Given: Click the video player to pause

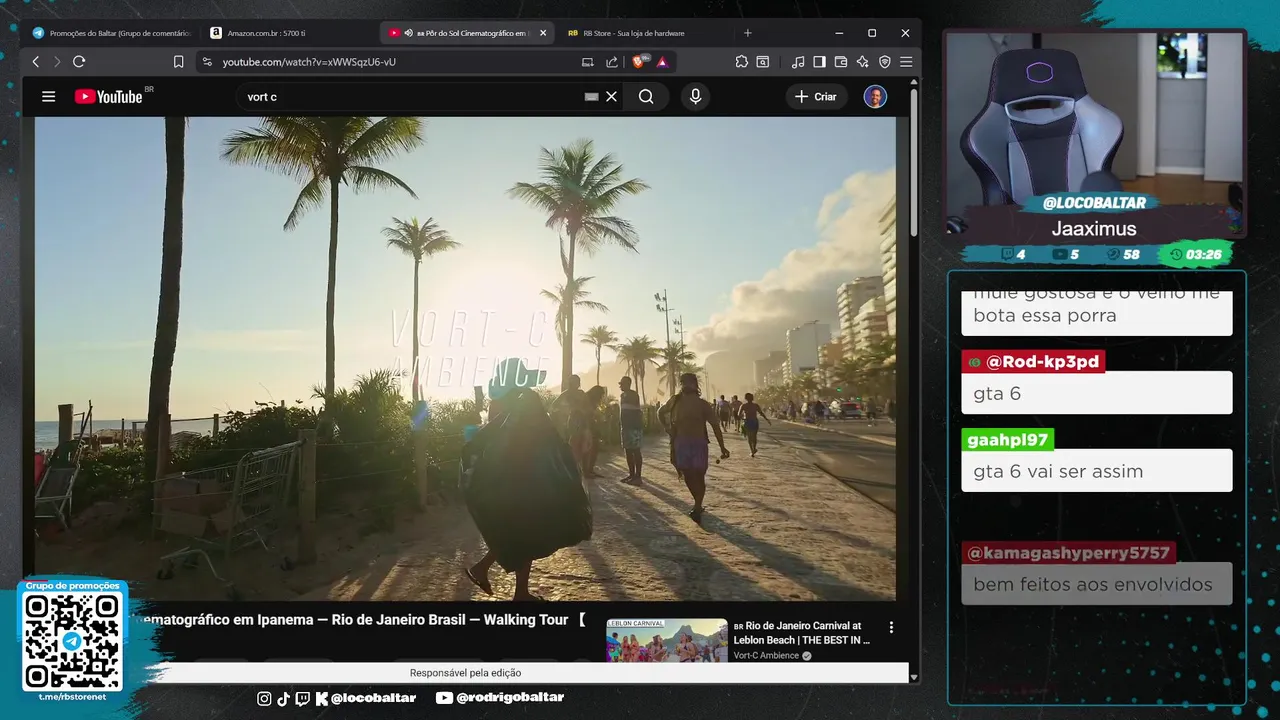Looking at the screenshot, I should pyautogui.click(x=465, y=358).
